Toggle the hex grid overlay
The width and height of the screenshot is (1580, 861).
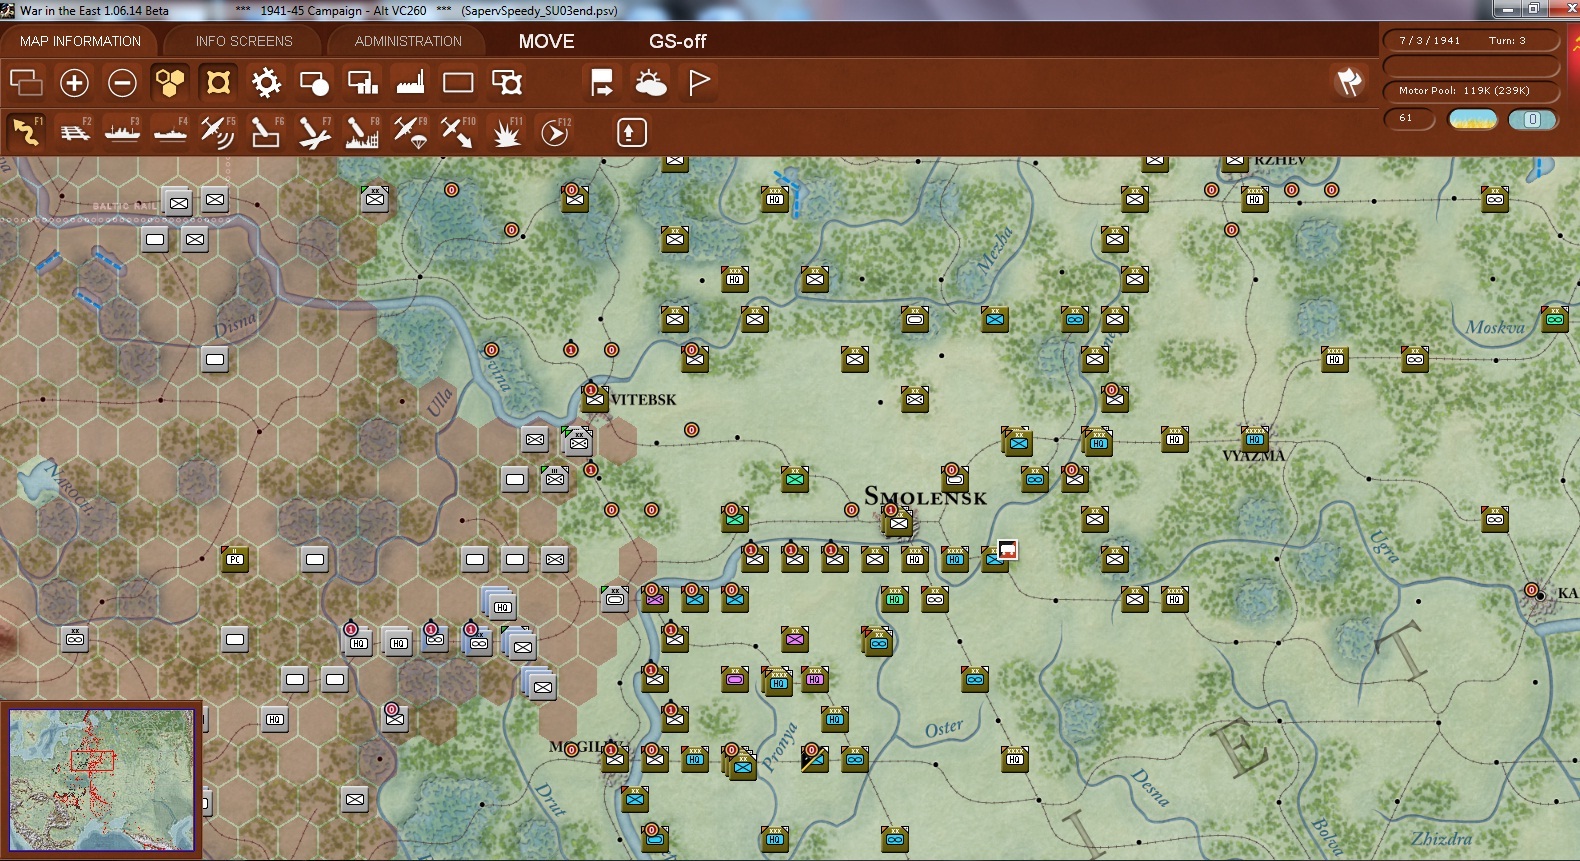pos(170,82)
